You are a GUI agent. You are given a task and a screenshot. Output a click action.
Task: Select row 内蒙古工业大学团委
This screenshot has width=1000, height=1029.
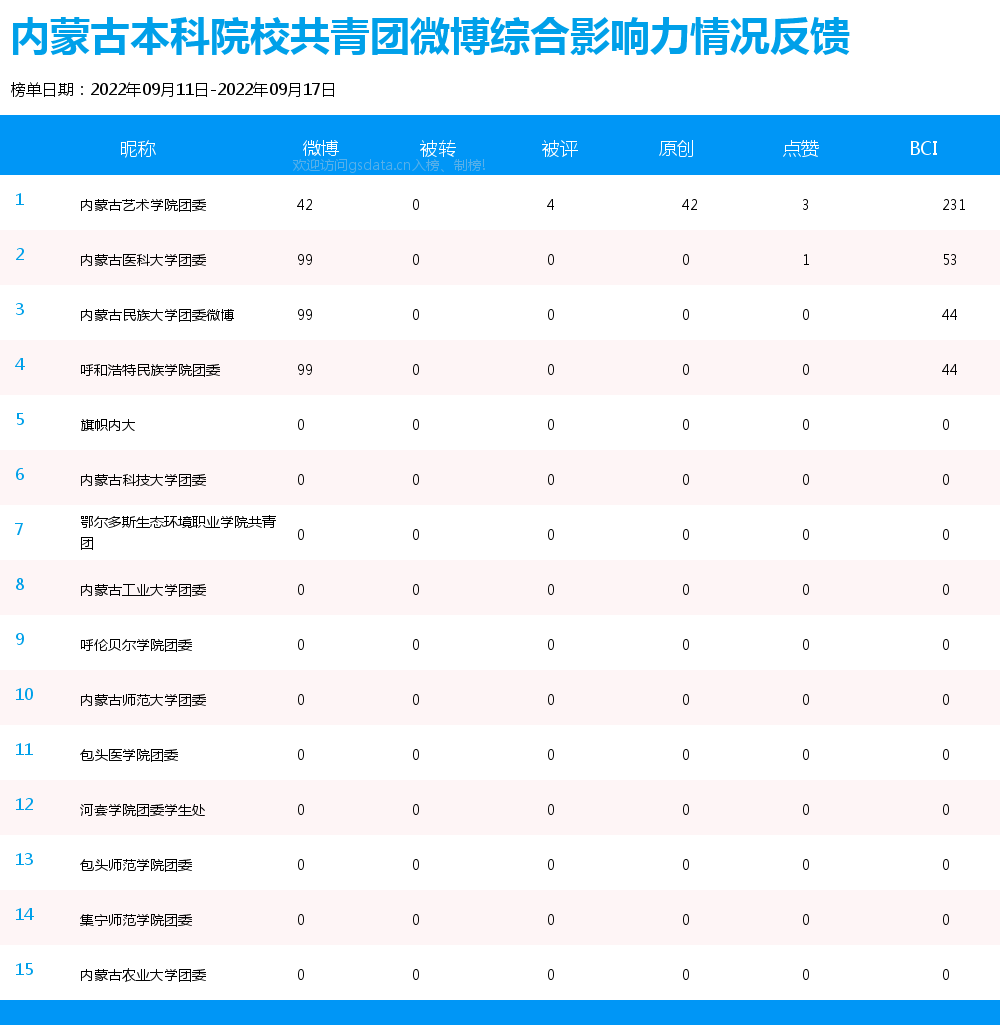[x=500, y=588]
